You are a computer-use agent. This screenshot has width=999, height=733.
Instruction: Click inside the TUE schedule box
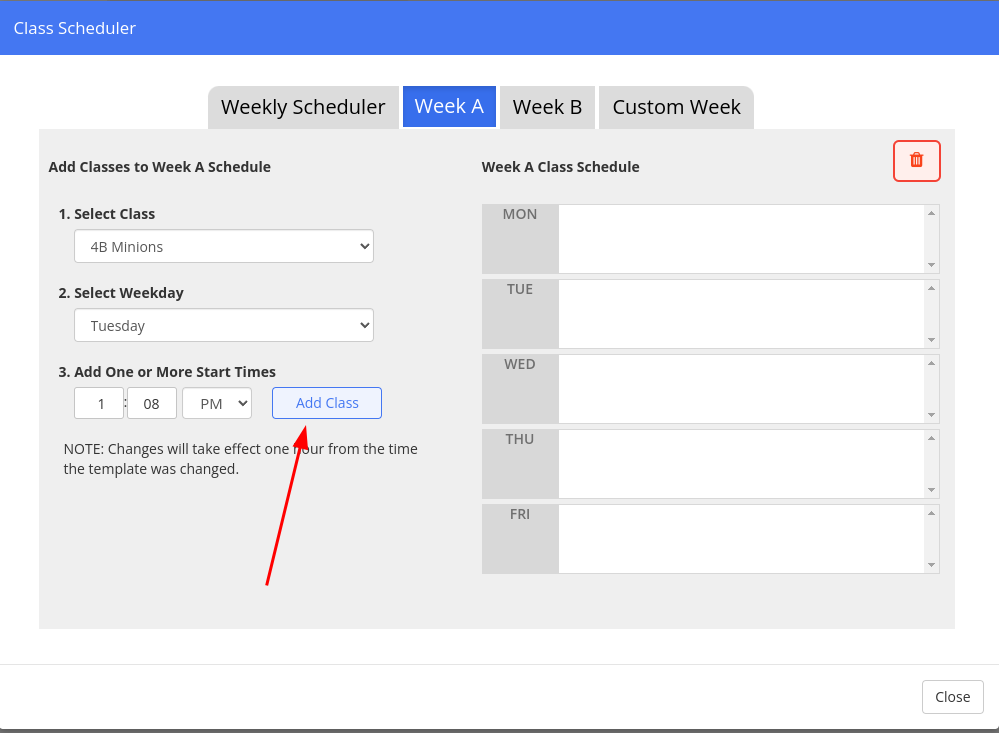(x=742, y=314)
